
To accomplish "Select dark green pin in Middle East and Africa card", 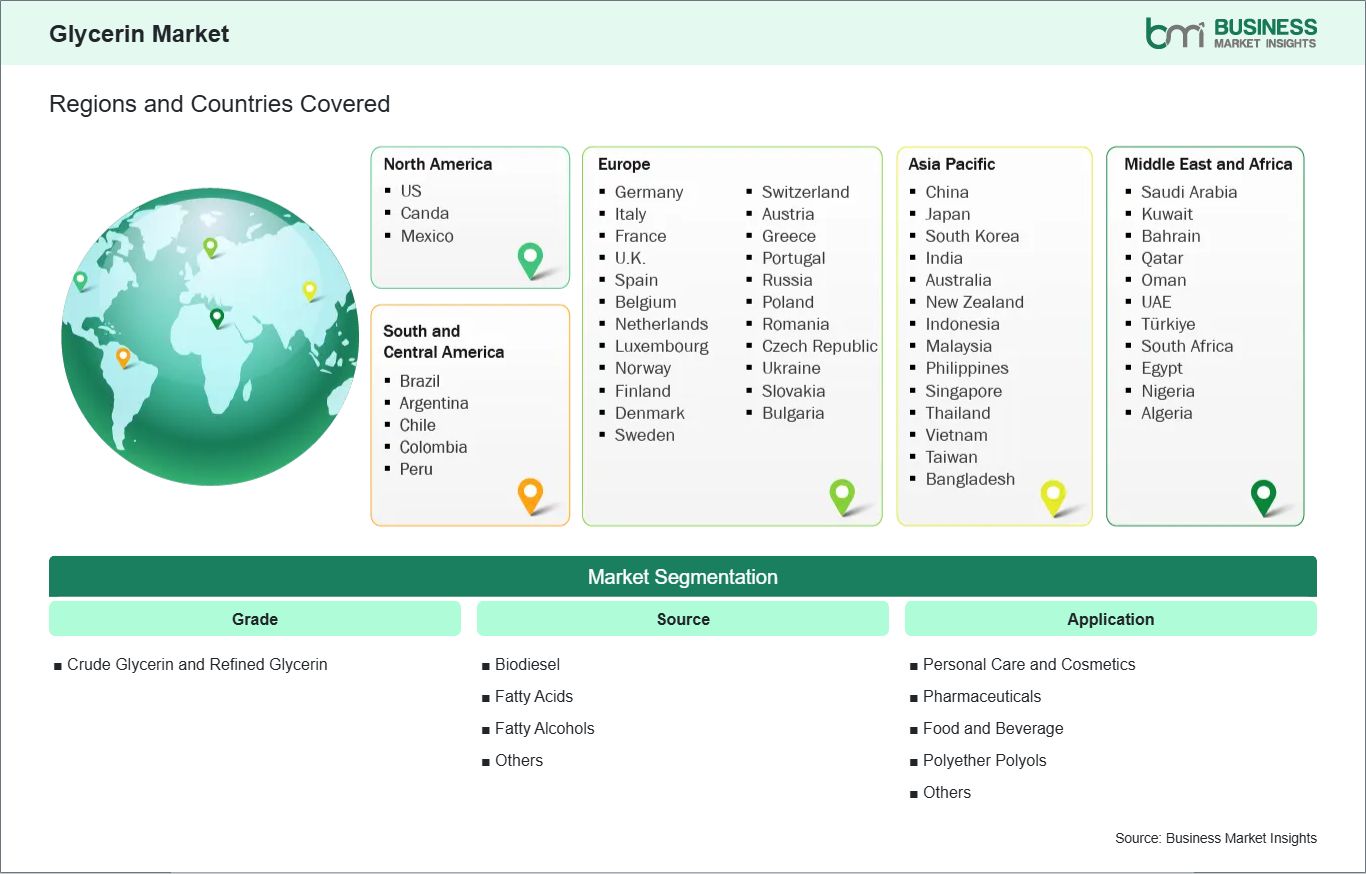I will (x=1264, y=495).
